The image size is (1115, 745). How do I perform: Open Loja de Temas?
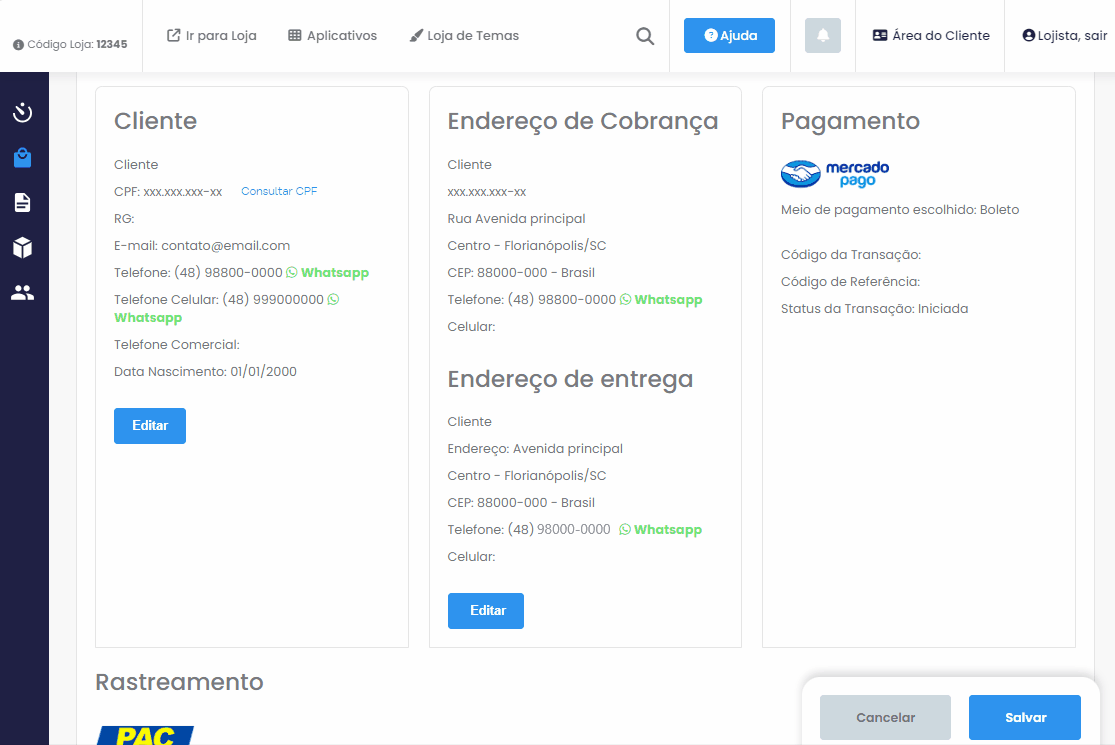click(x=464, y=36)
